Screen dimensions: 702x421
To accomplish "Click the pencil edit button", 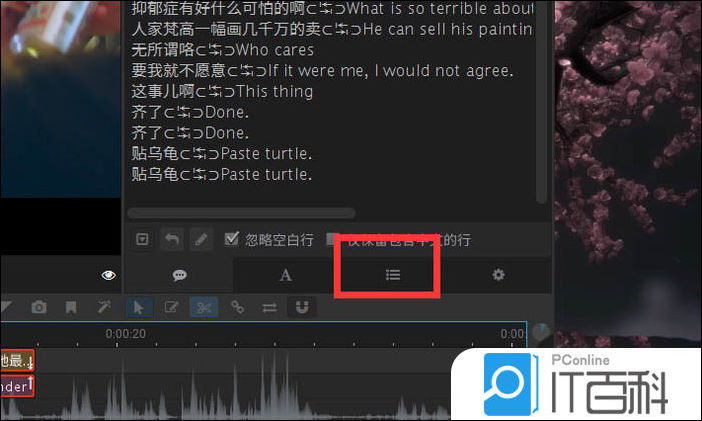I will 201,239.
